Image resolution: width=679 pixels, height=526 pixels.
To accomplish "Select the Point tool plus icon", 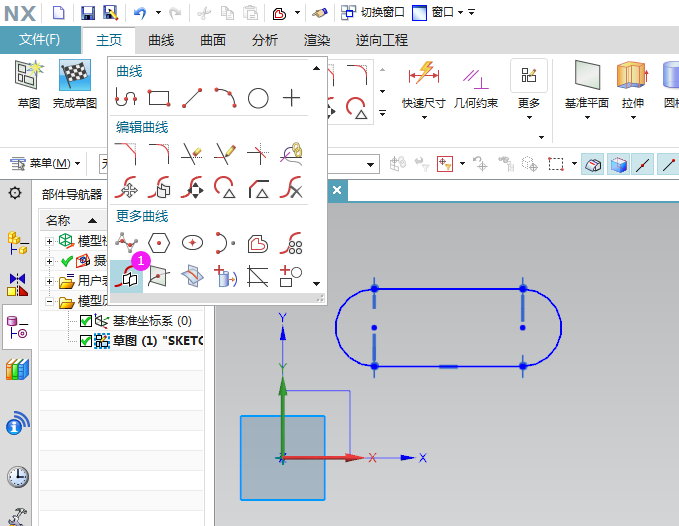I will pyautogui.click(x=291, y=98).
